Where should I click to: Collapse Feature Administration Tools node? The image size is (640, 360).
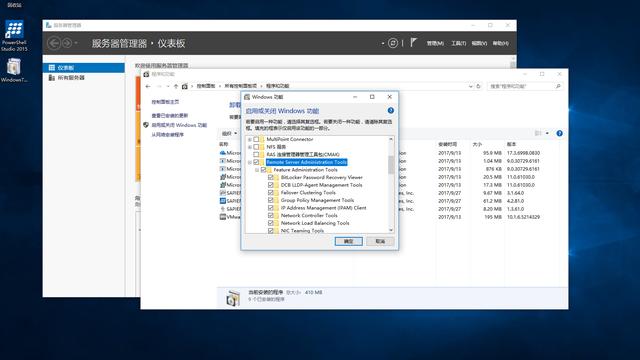257,170
